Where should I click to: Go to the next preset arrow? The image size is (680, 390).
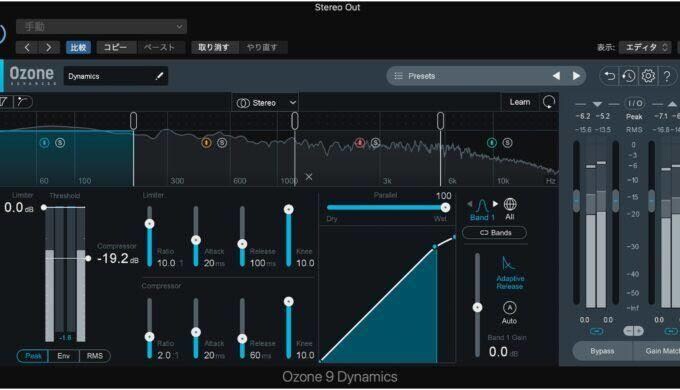click(x=576, y=76)
